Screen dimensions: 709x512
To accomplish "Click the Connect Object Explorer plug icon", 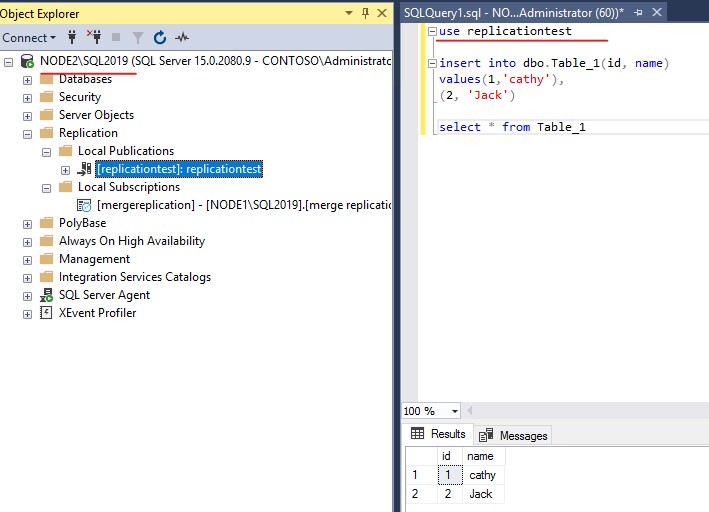I will [72, 37].
